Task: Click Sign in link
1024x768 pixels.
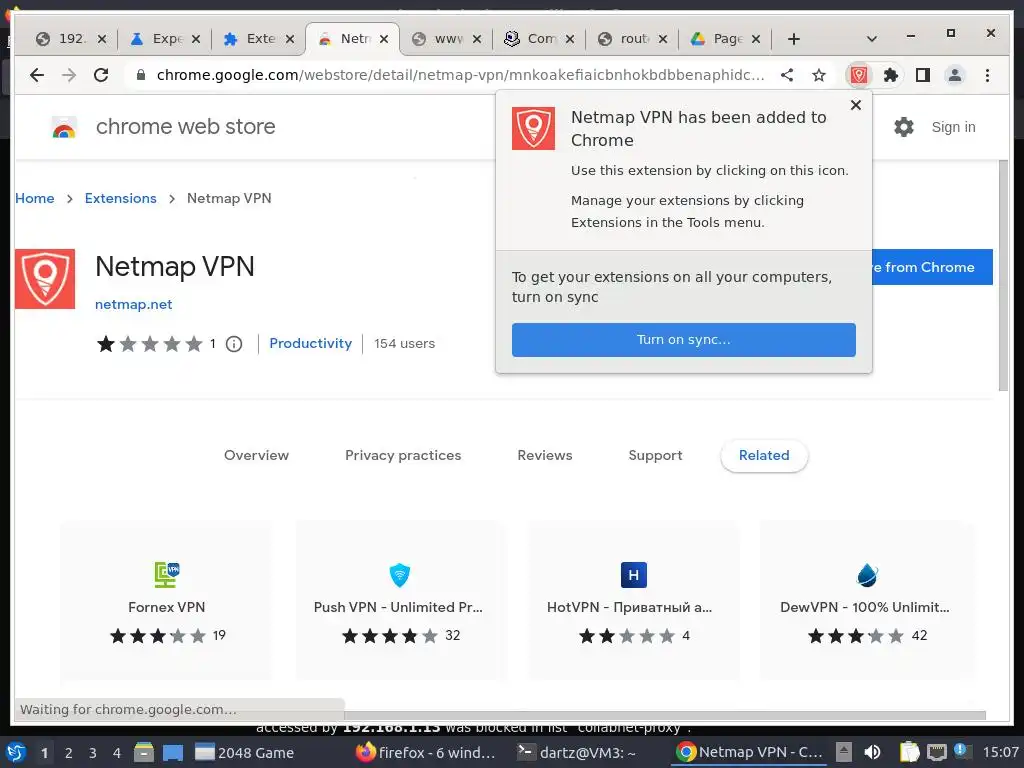Action: click(953, 127)
